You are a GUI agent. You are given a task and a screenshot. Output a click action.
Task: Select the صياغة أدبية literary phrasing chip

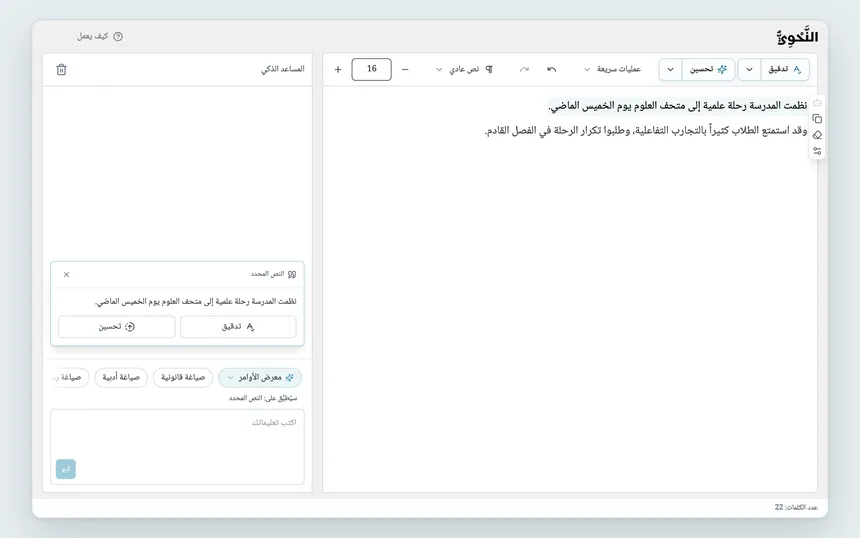pos(121,377)
